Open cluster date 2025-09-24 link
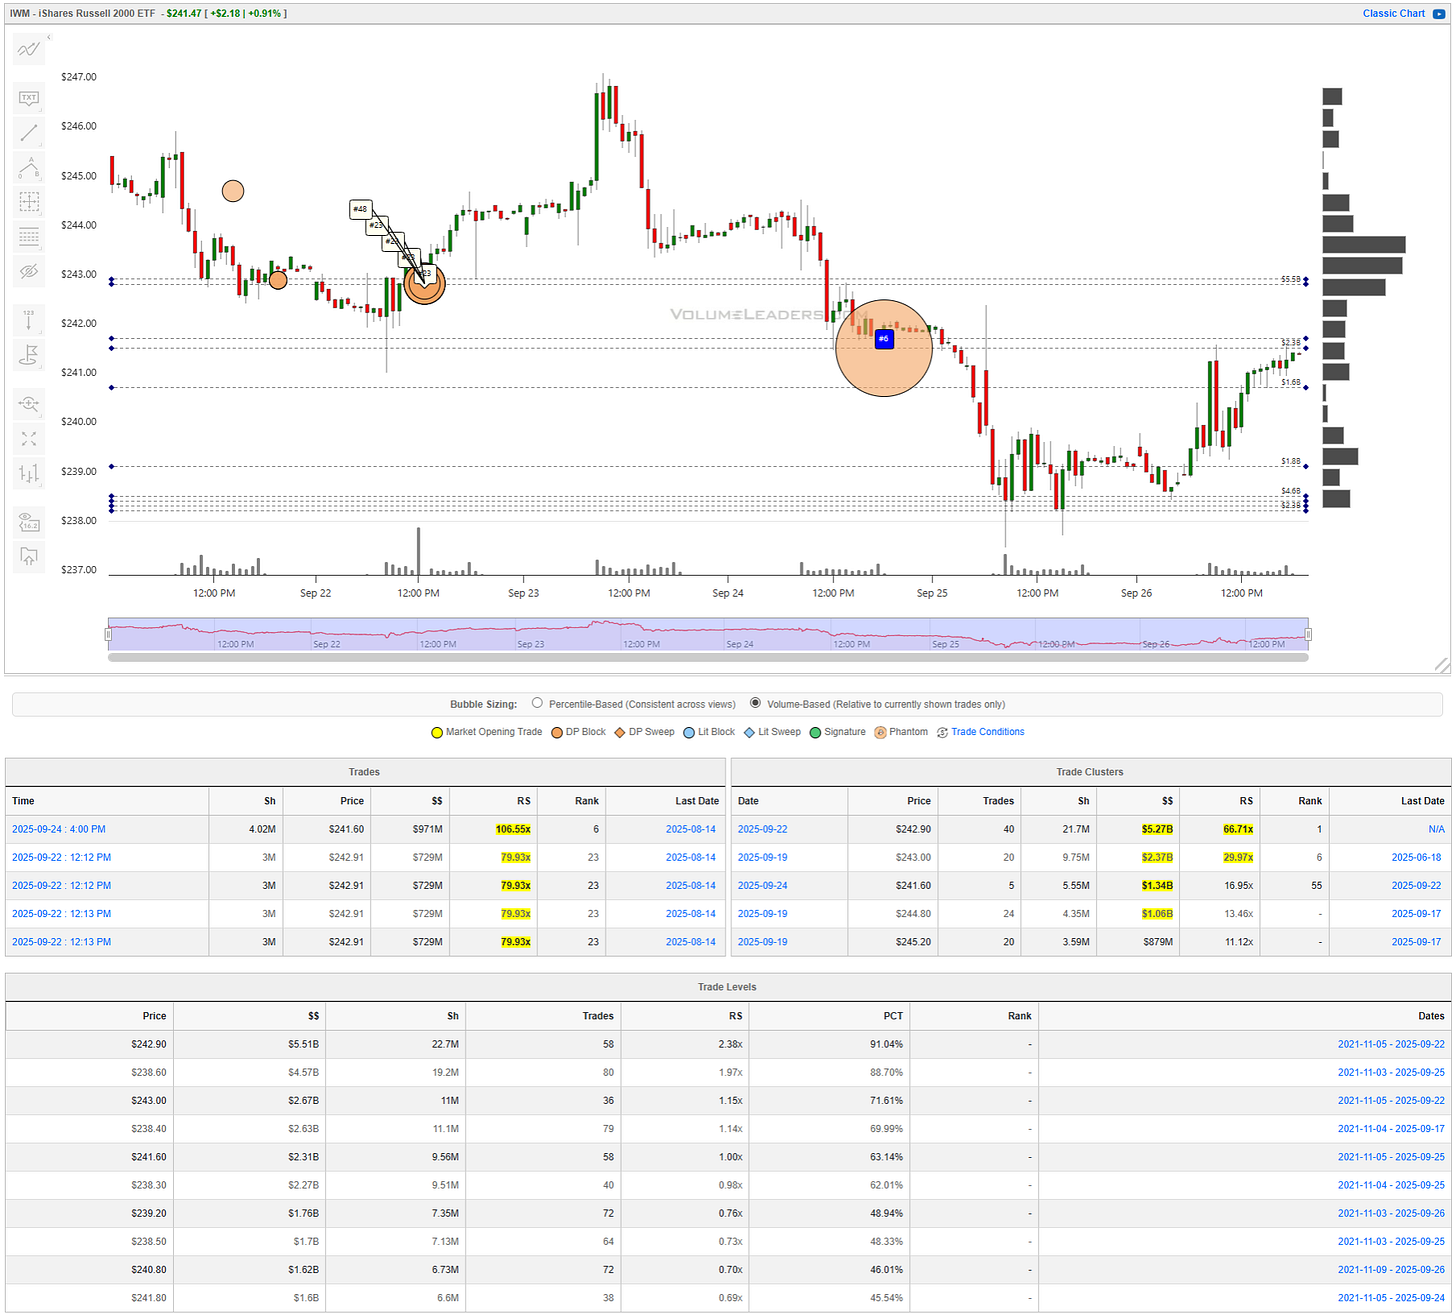The height and width of the screenshot is (1314, 1456). coord(763,885)
